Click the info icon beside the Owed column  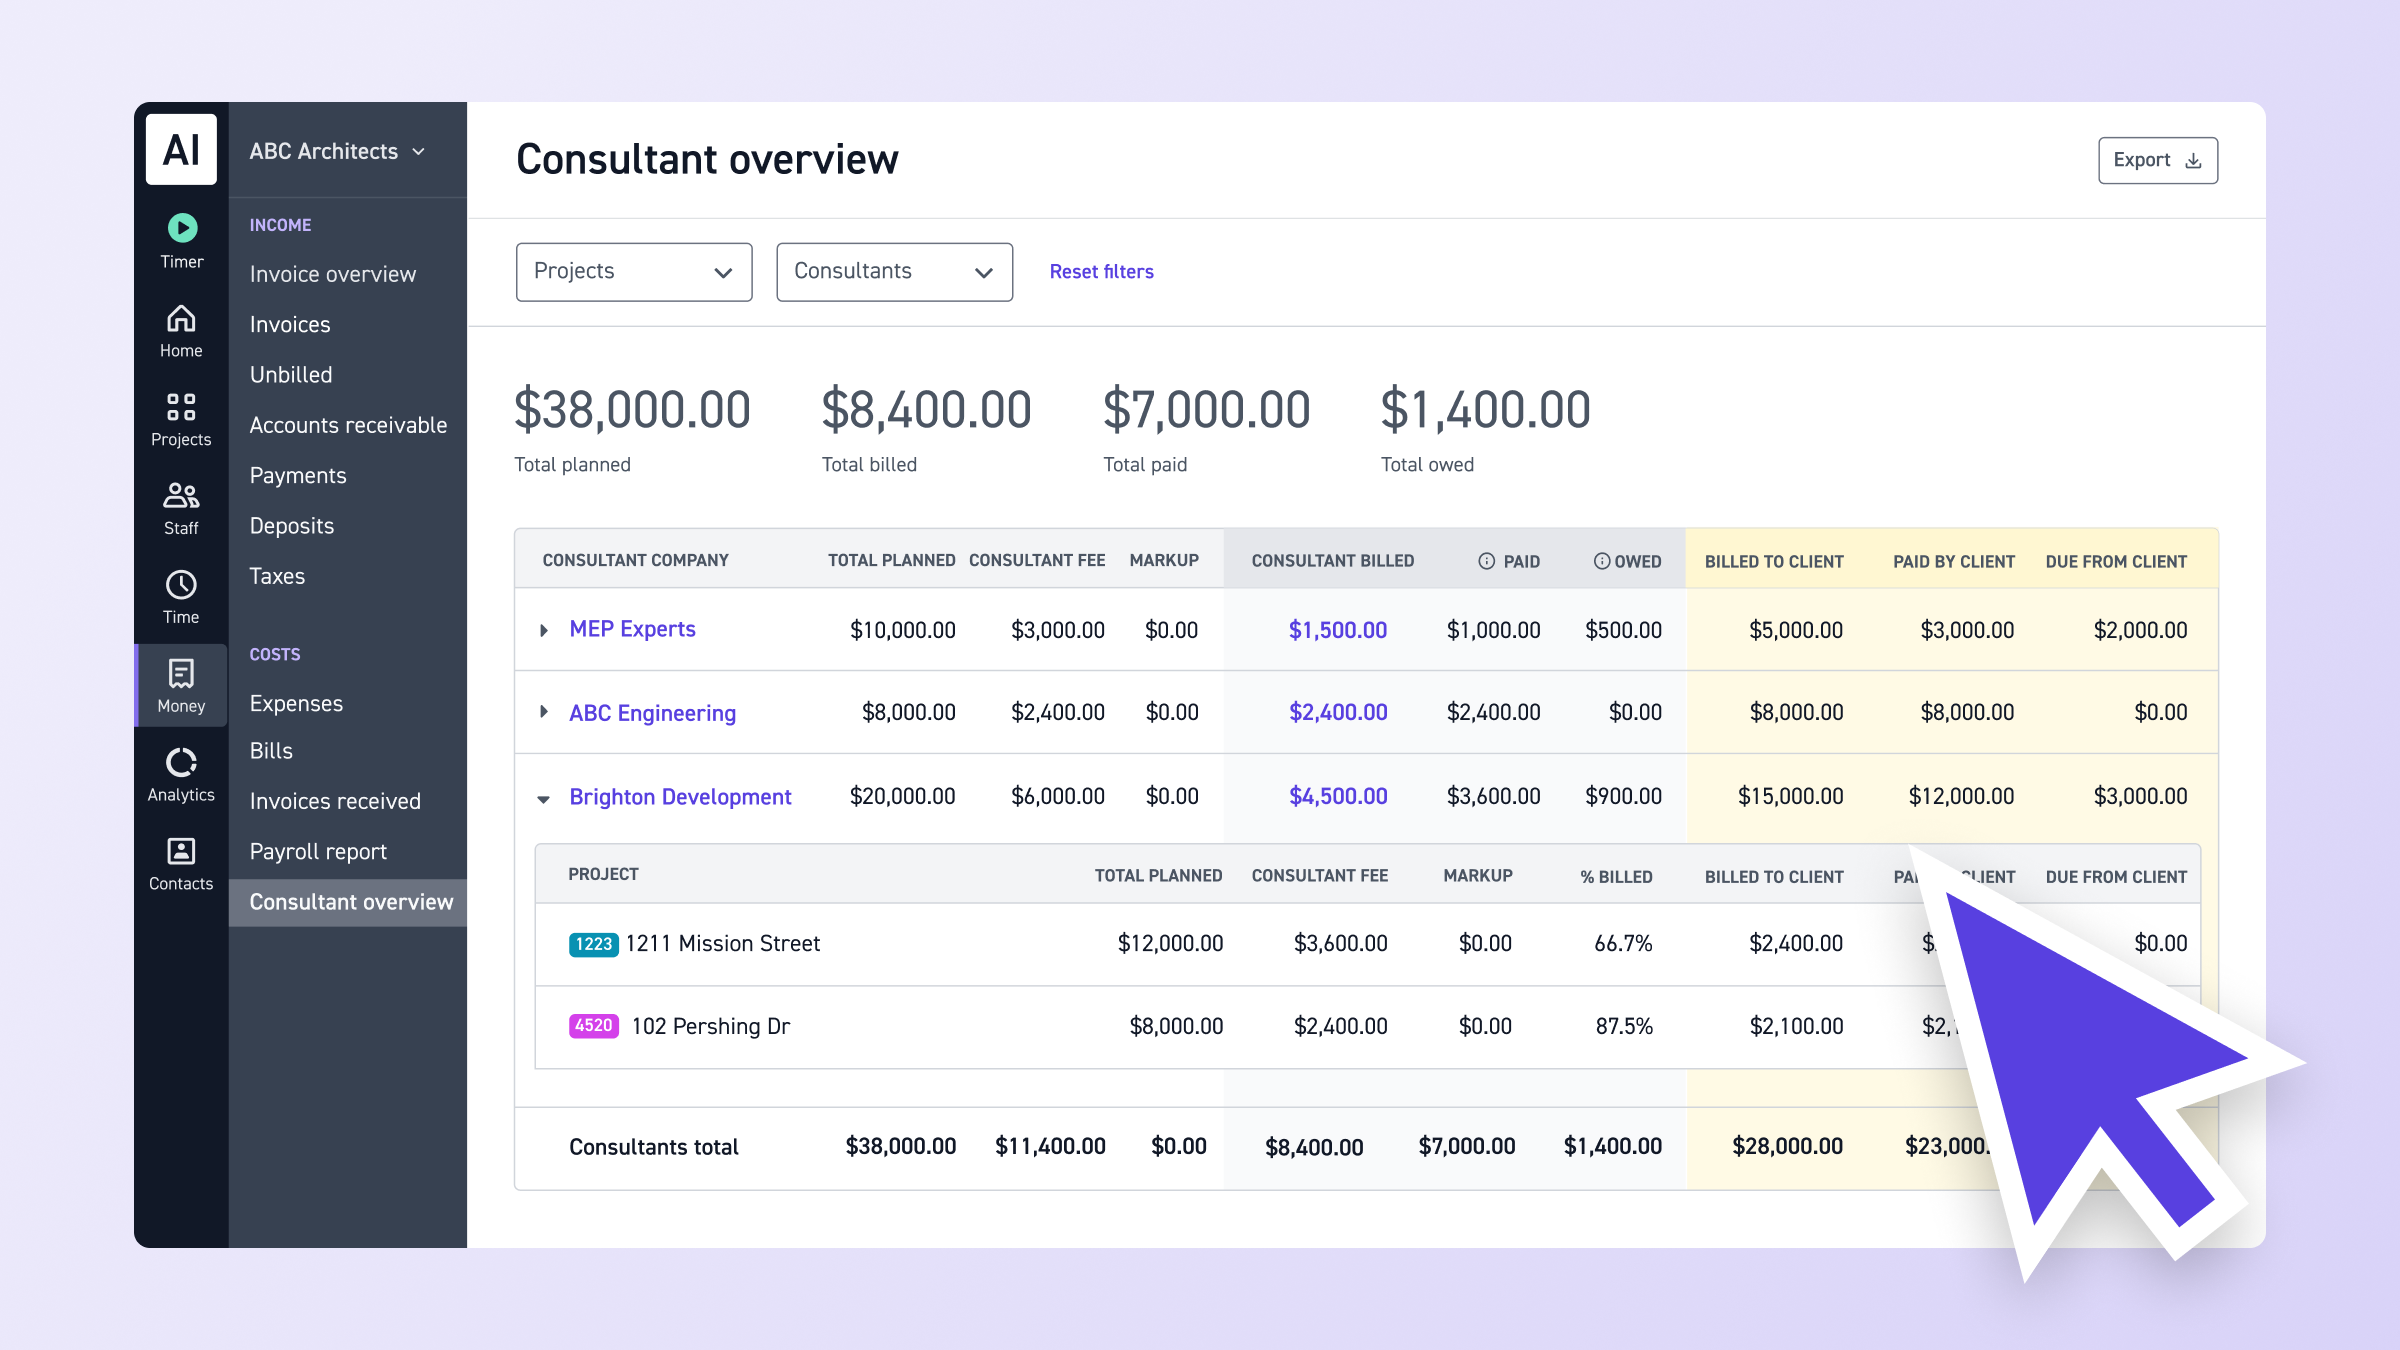[x=1600, y=561]
